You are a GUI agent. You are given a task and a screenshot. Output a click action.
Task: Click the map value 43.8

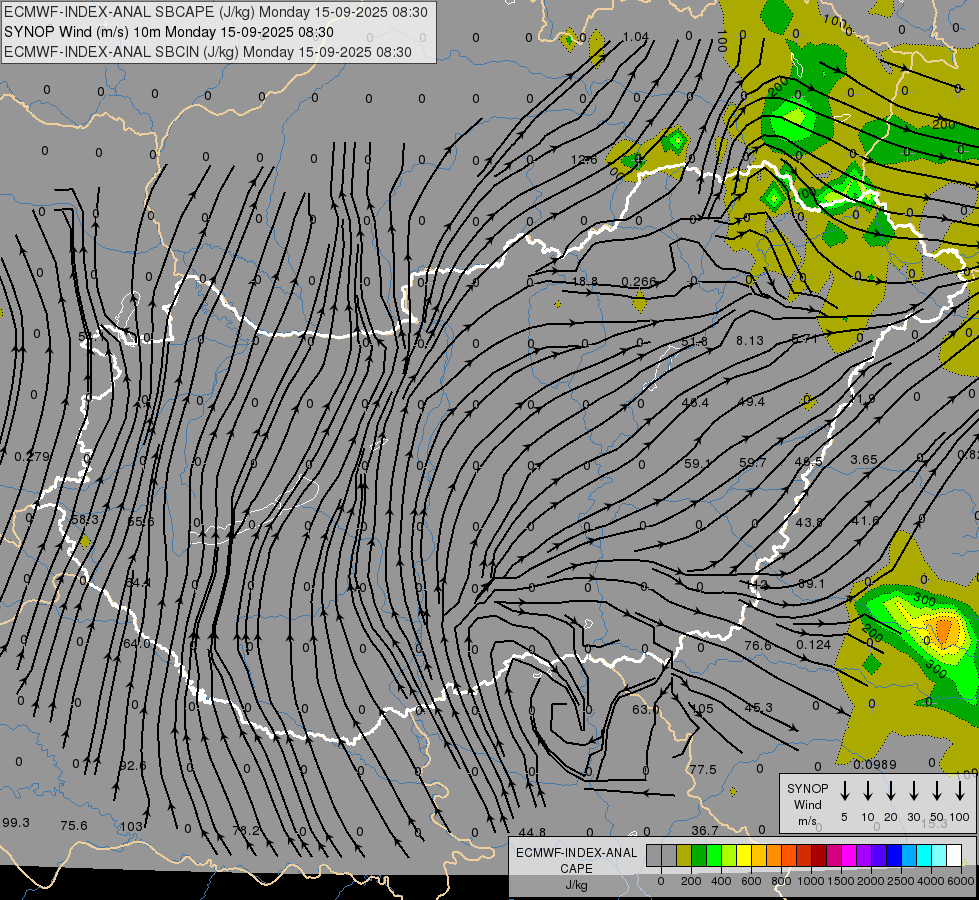pyautogui.click(x=809, y=522)
